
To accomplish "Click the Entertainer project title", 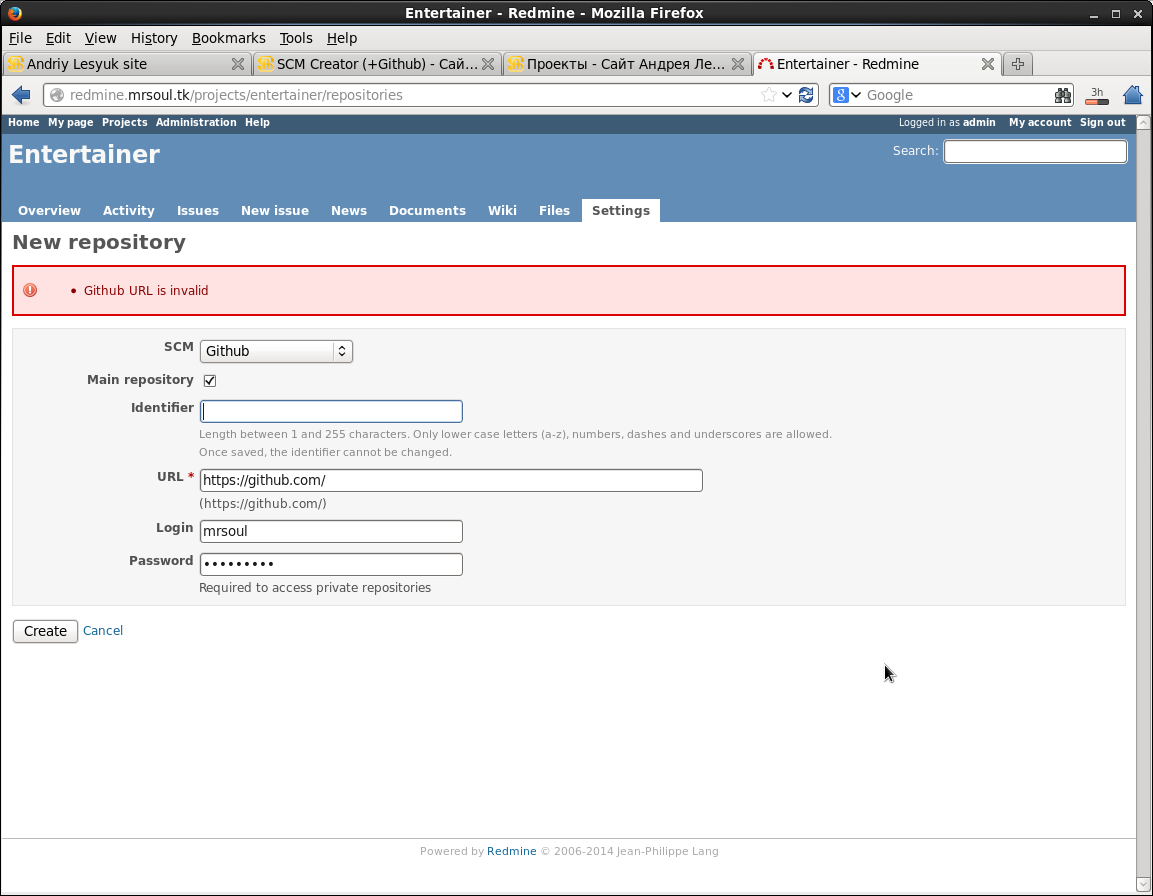I will coord(84,154).
